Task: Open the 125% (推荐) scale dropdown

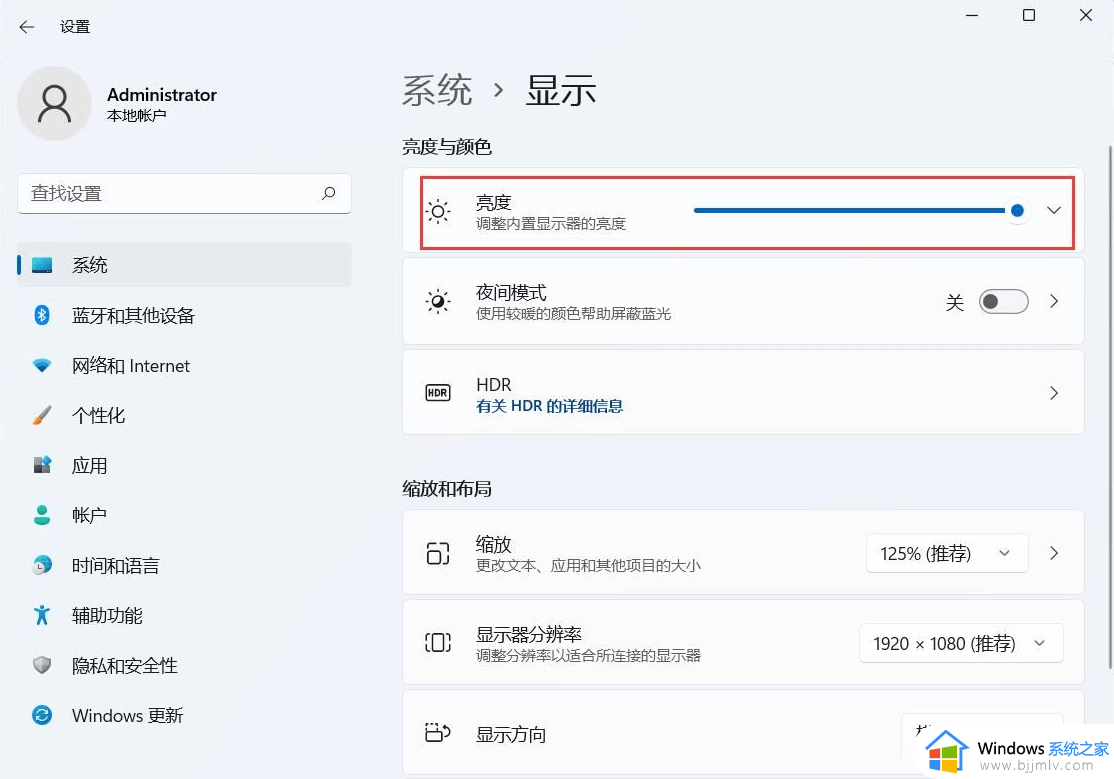Action: click(946, 553)
